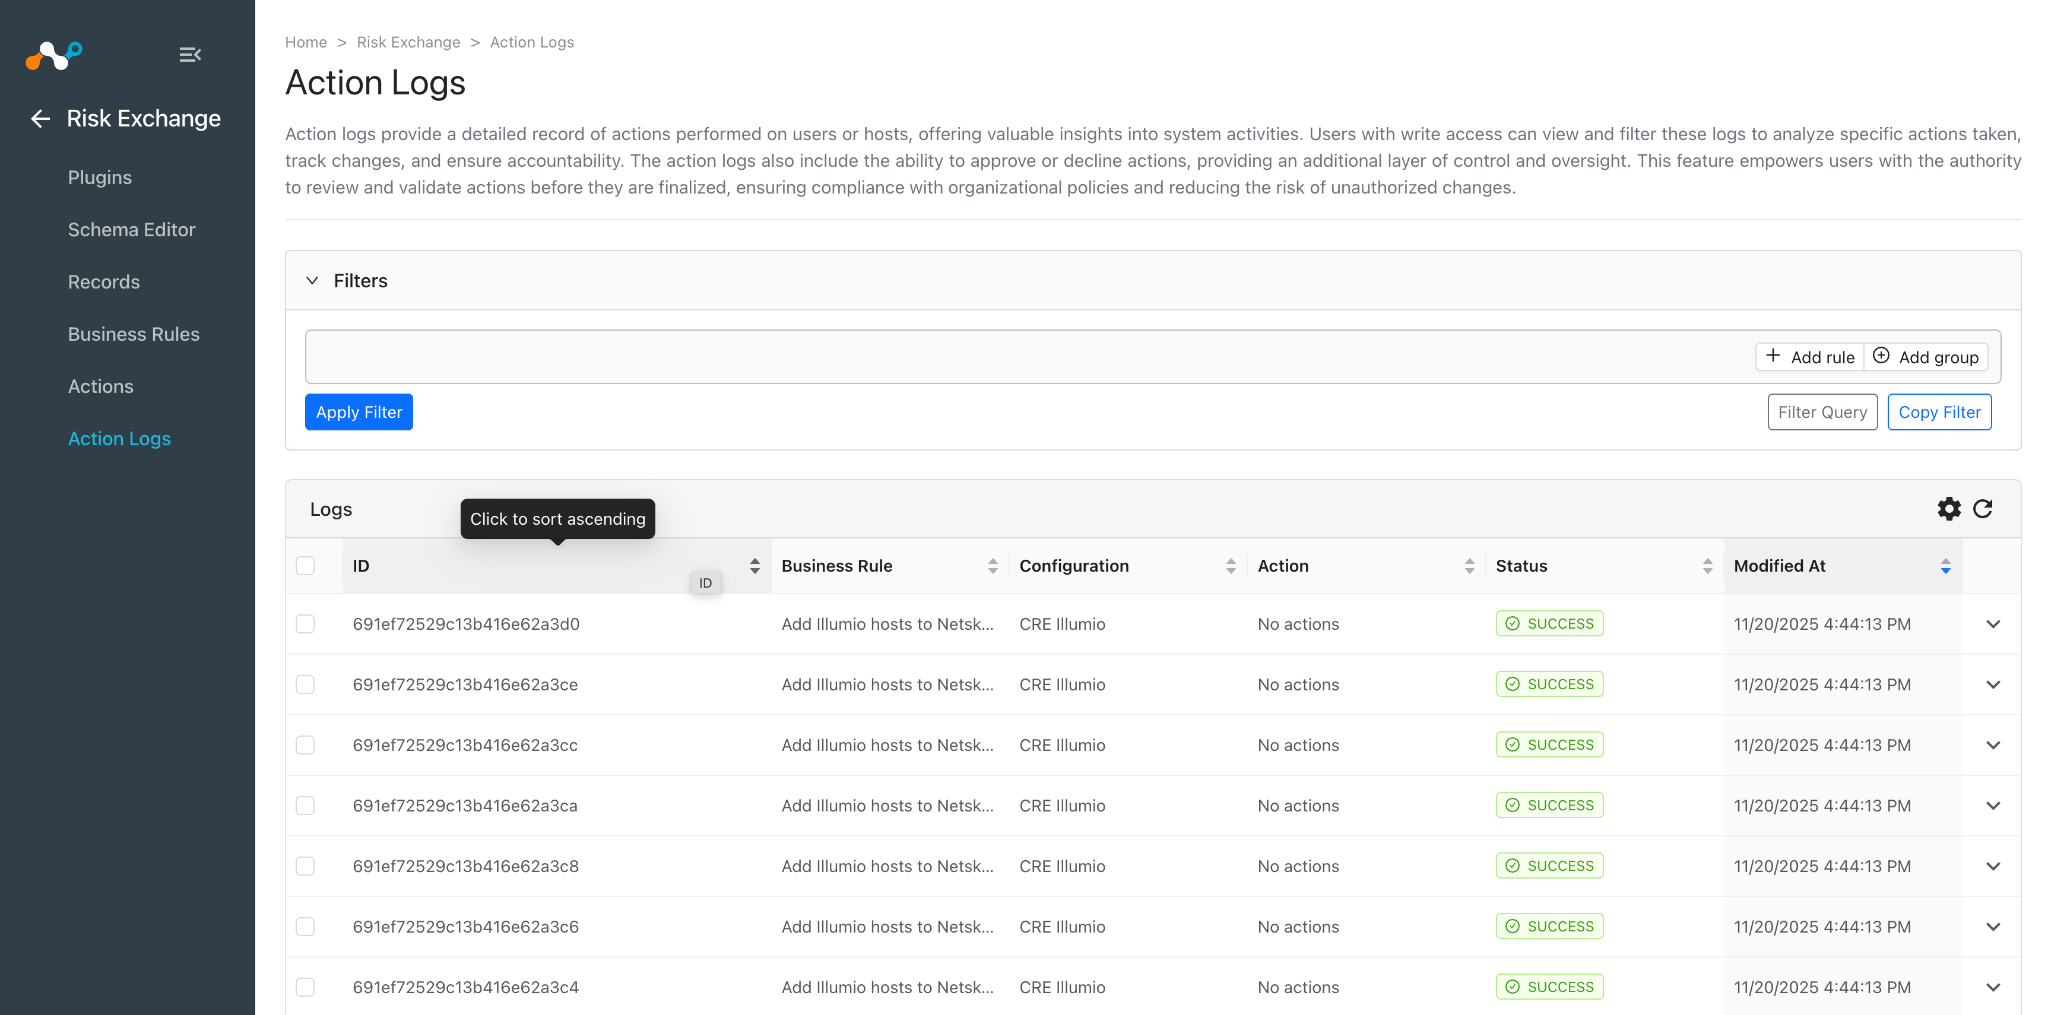Refresh the logs table
The width and height of the screenshot is (2048, 1015).
1983,509
